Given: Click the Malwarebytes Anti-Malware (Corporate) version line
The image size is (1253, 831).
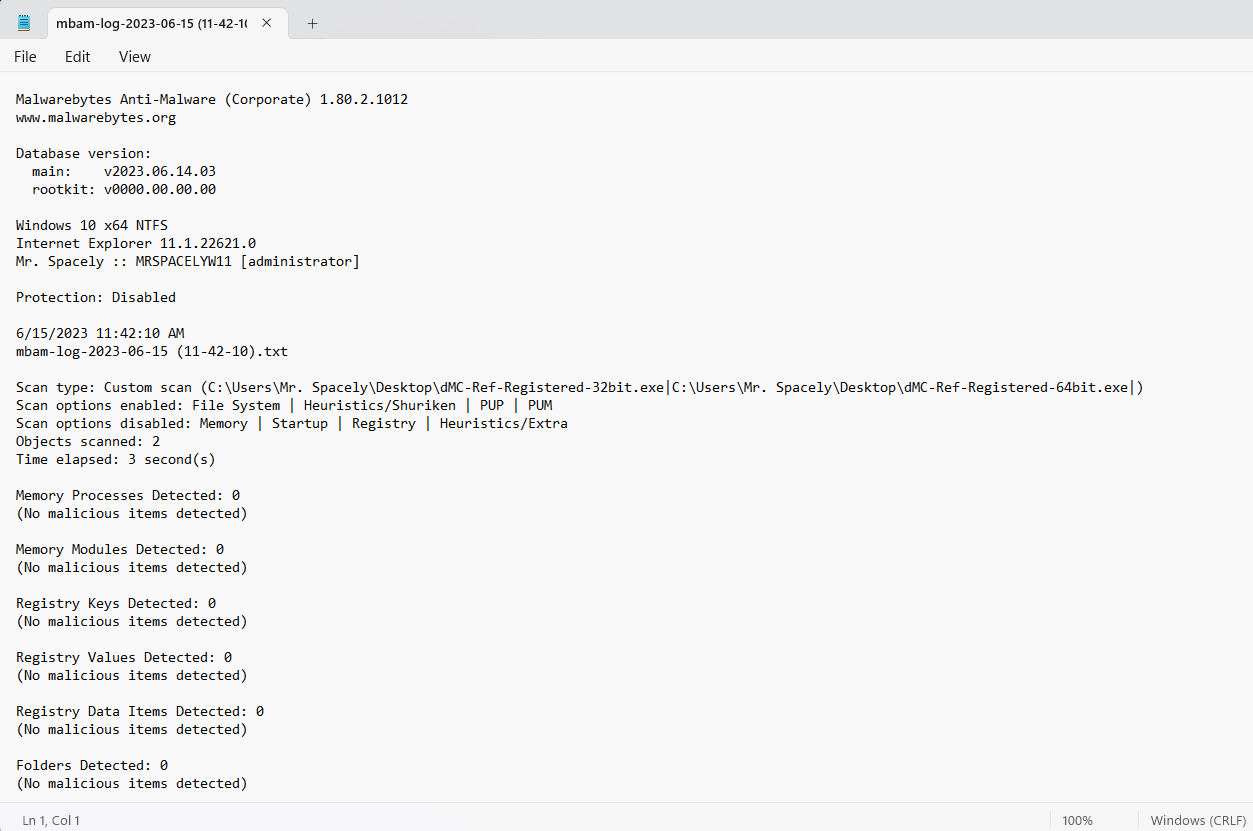Looking at the screenshot, I should click(212, 100).
